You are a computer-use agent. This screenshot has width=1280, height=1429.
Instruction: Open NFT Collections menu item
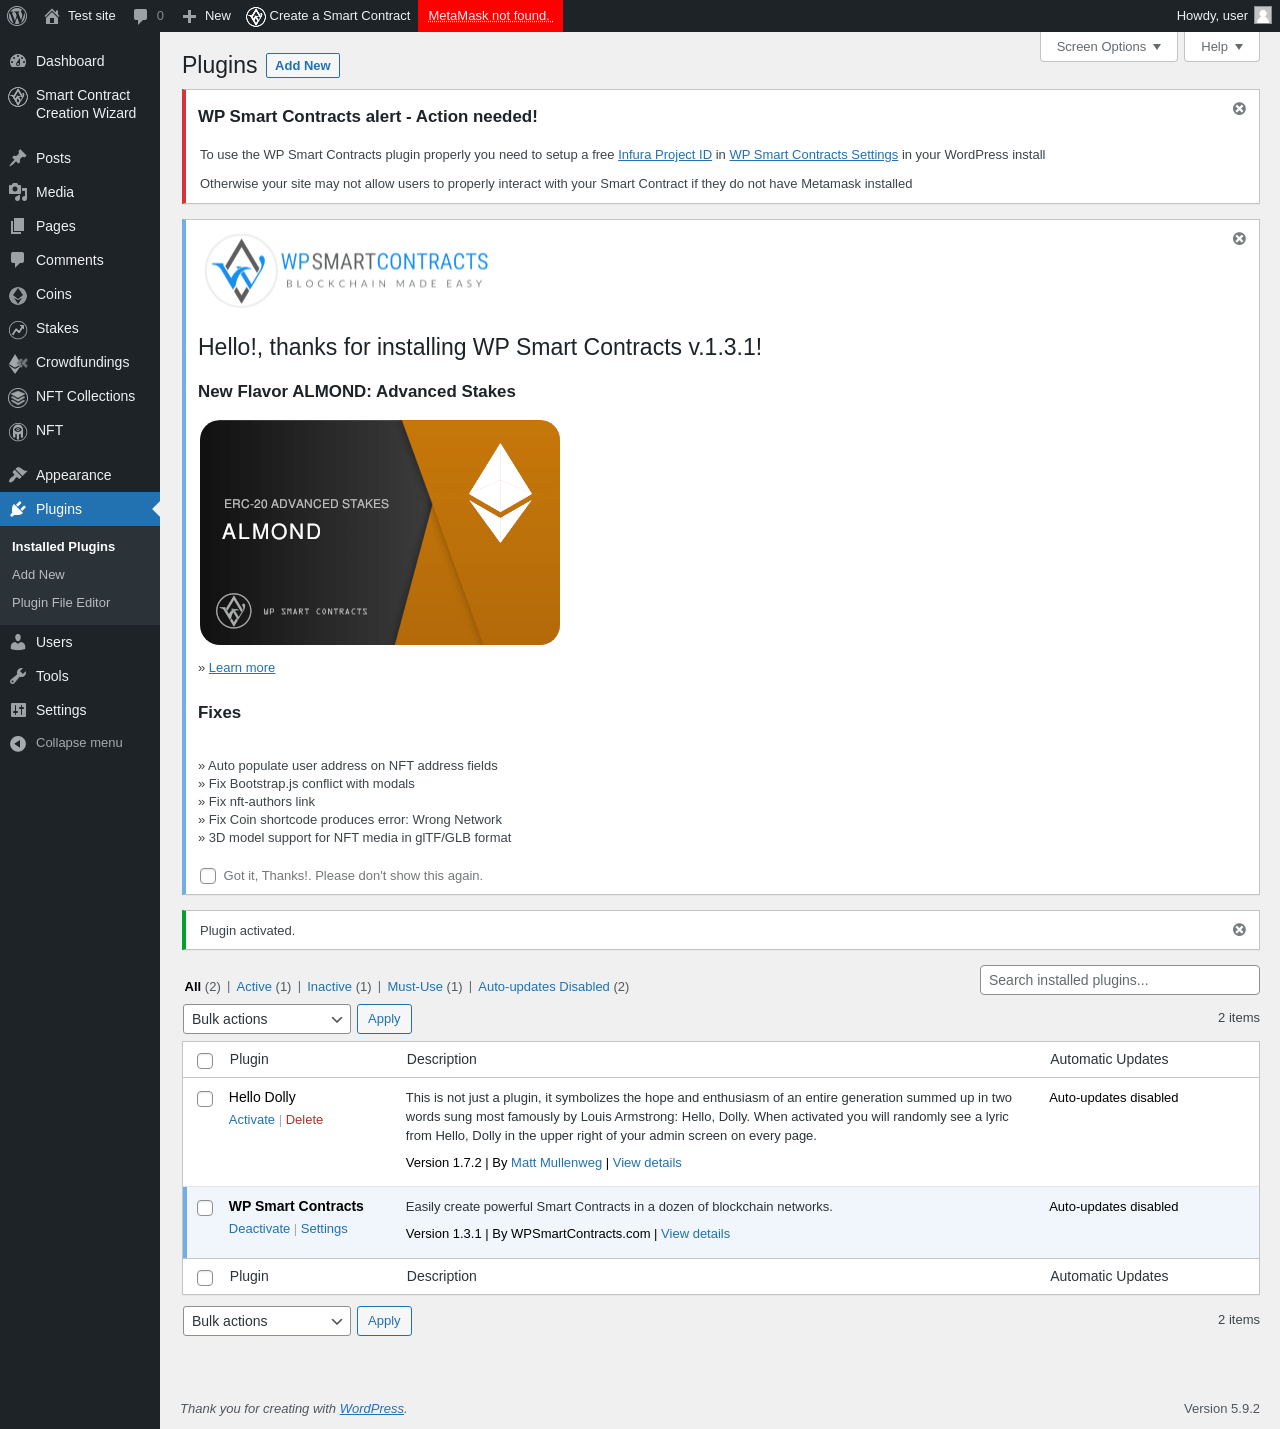[80, 396]
